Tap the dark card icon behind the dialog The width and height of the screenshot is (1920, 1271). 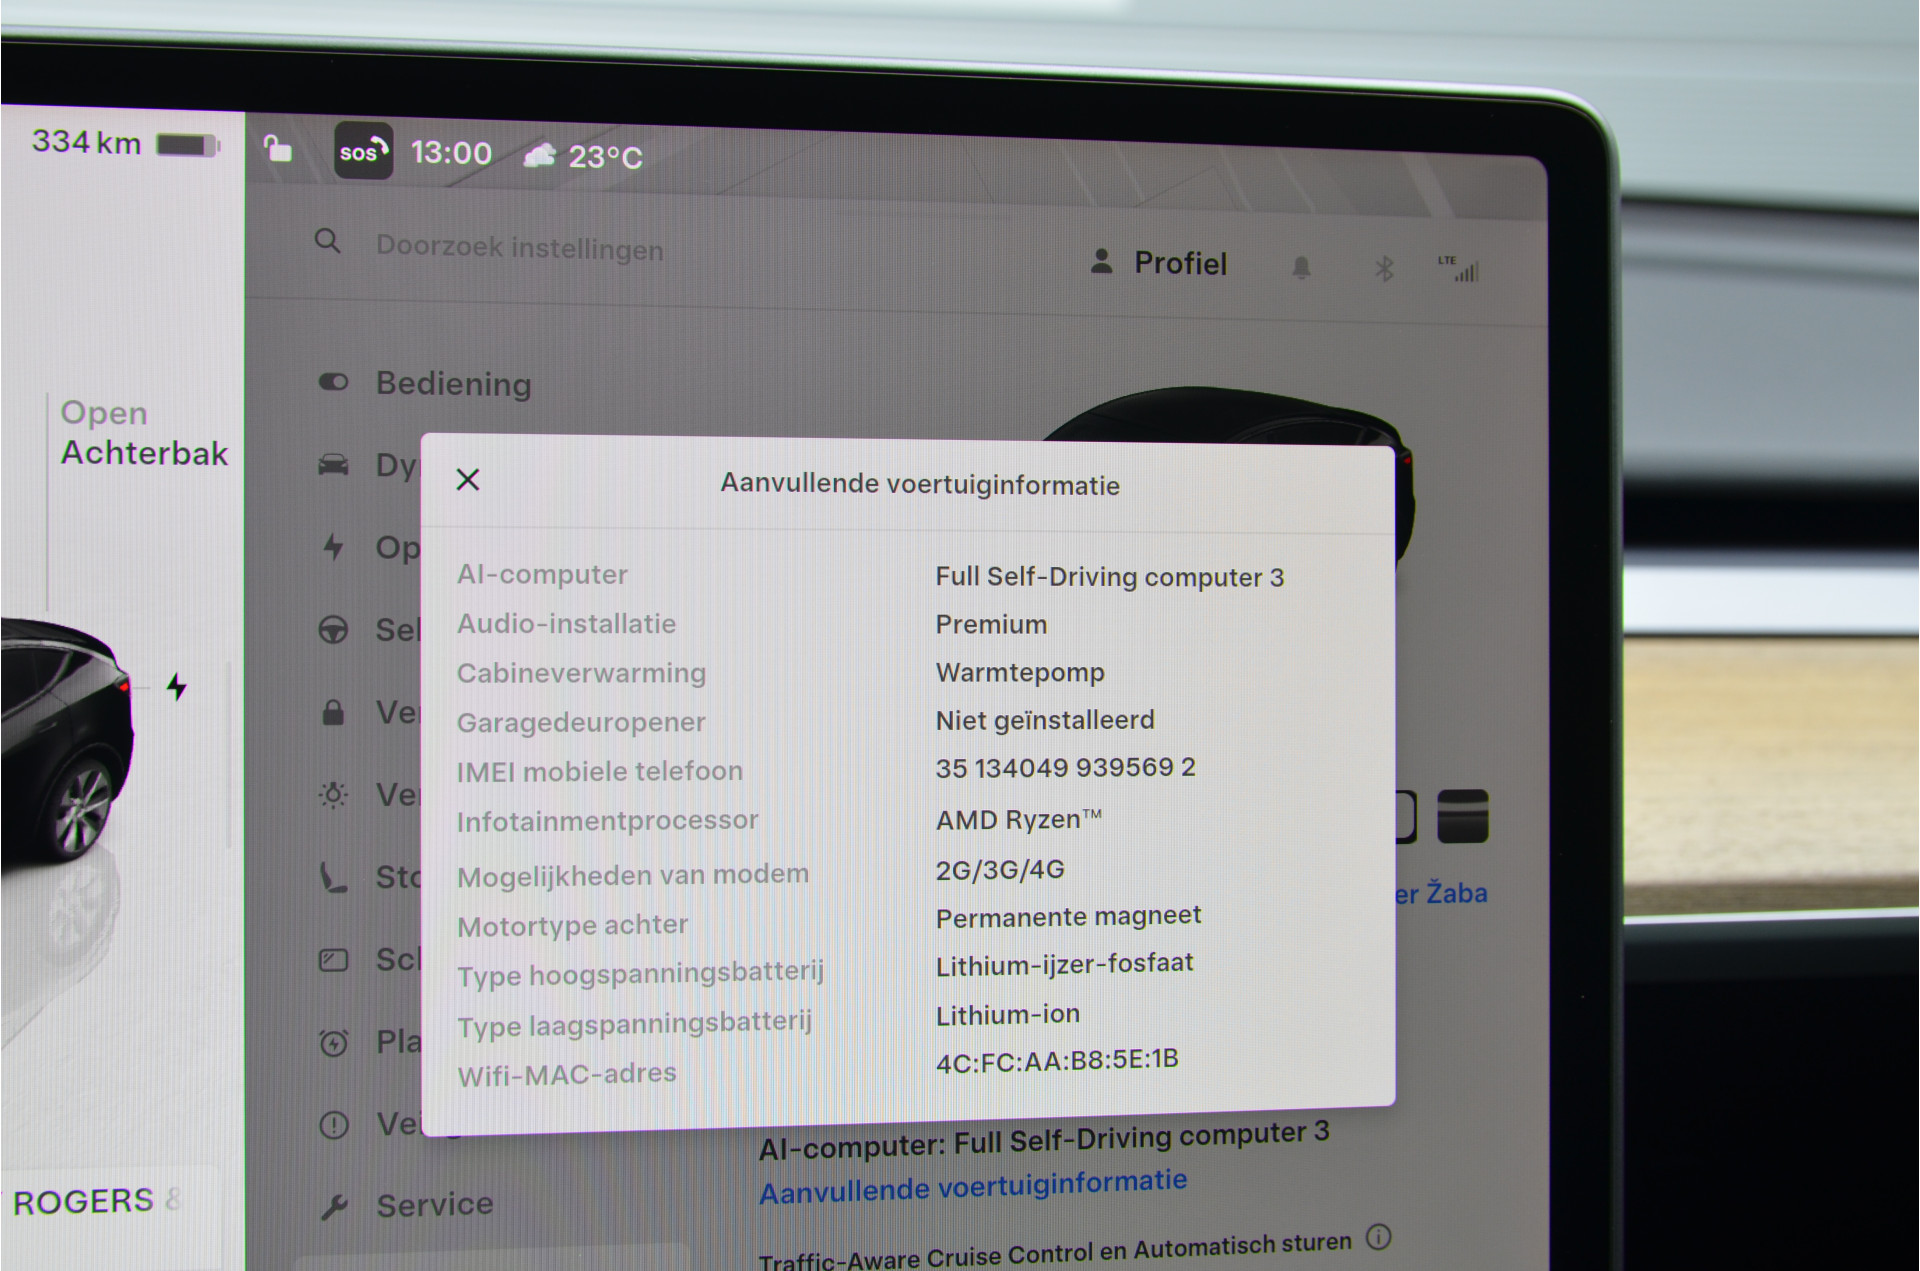tap(1462, 817)
